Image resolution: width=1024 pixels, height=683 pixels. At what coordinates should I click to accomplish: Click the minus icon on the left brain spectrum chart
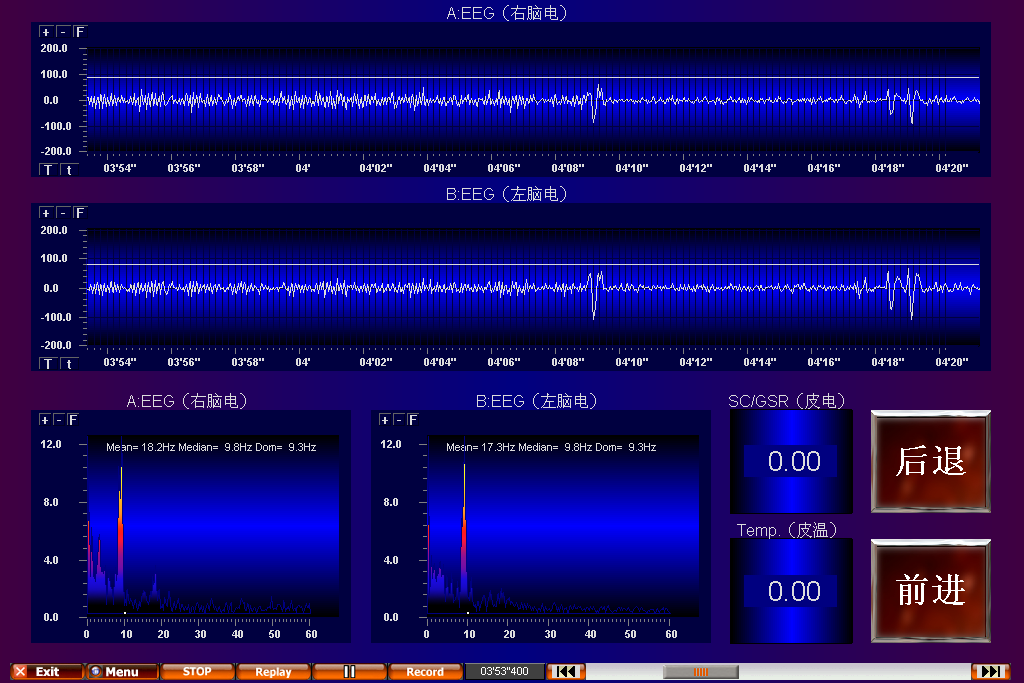click(x=400, y=420)
